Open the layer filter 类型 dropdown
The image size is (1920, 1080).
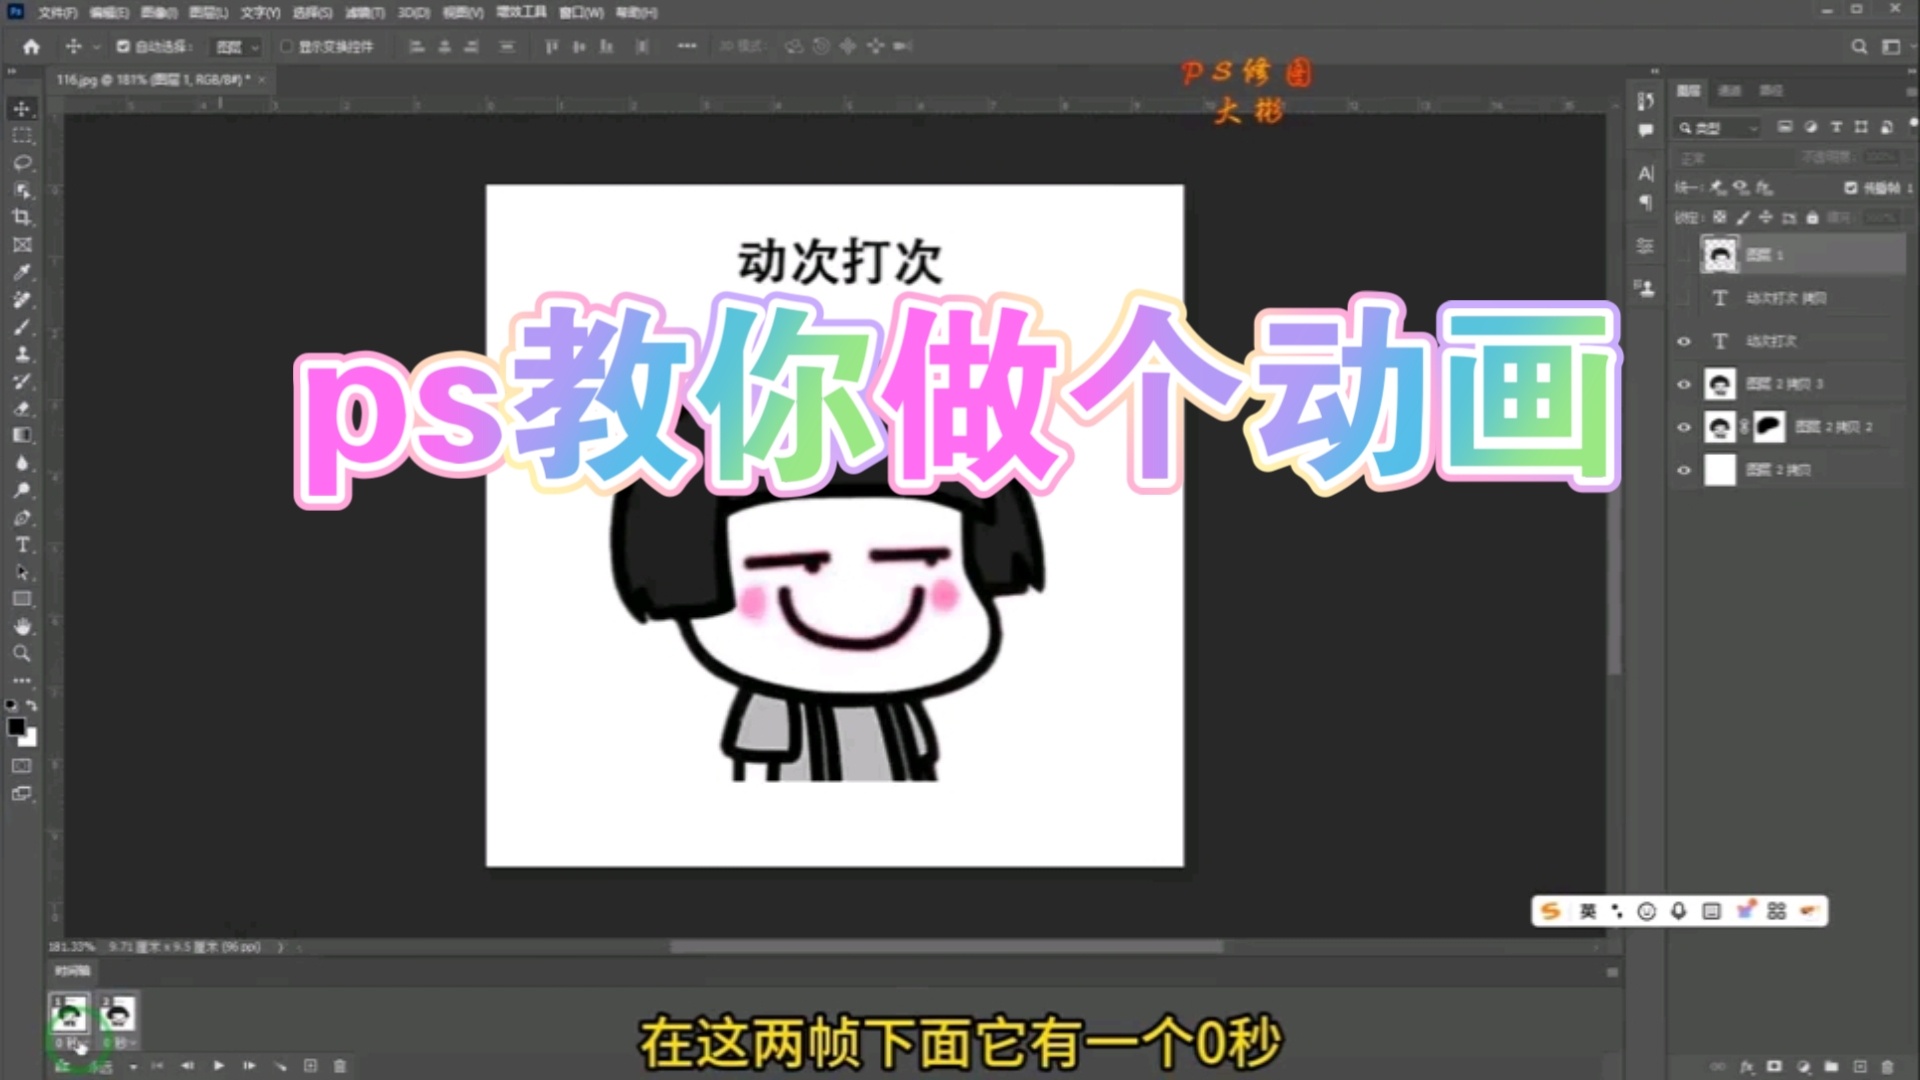(x=1716, y=128)
